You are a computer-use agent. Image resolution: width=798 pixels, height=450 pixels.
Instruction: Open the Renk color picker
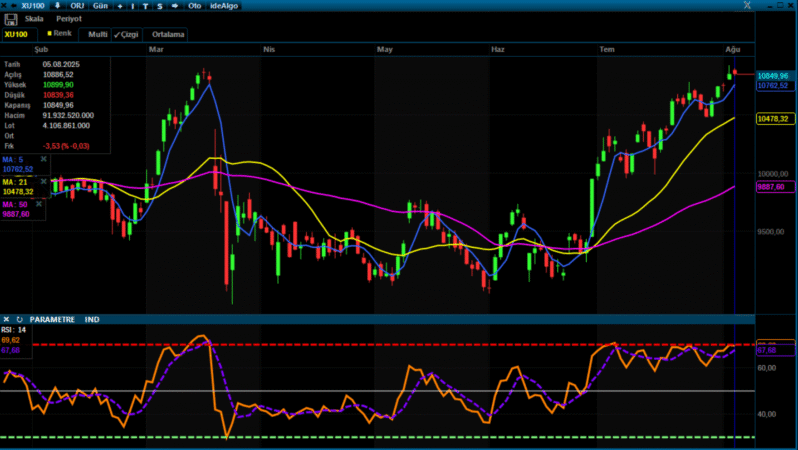click(60, 33)
